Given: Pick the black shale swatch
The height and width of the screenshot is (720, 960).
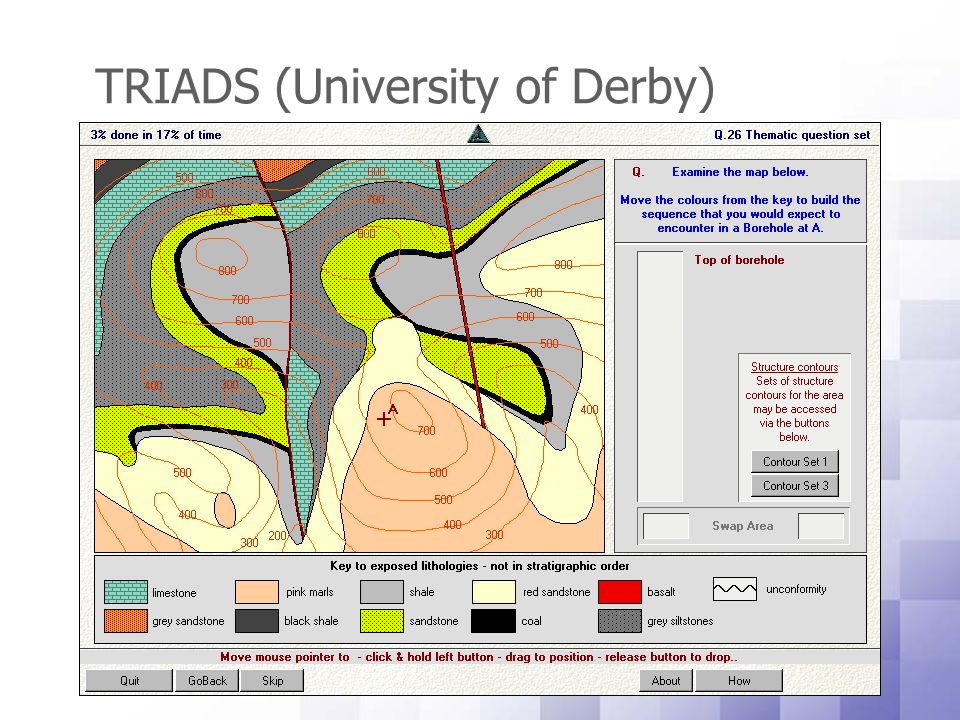Looking at the screenshot, I should pyautogui.click(x=257, y=621).
